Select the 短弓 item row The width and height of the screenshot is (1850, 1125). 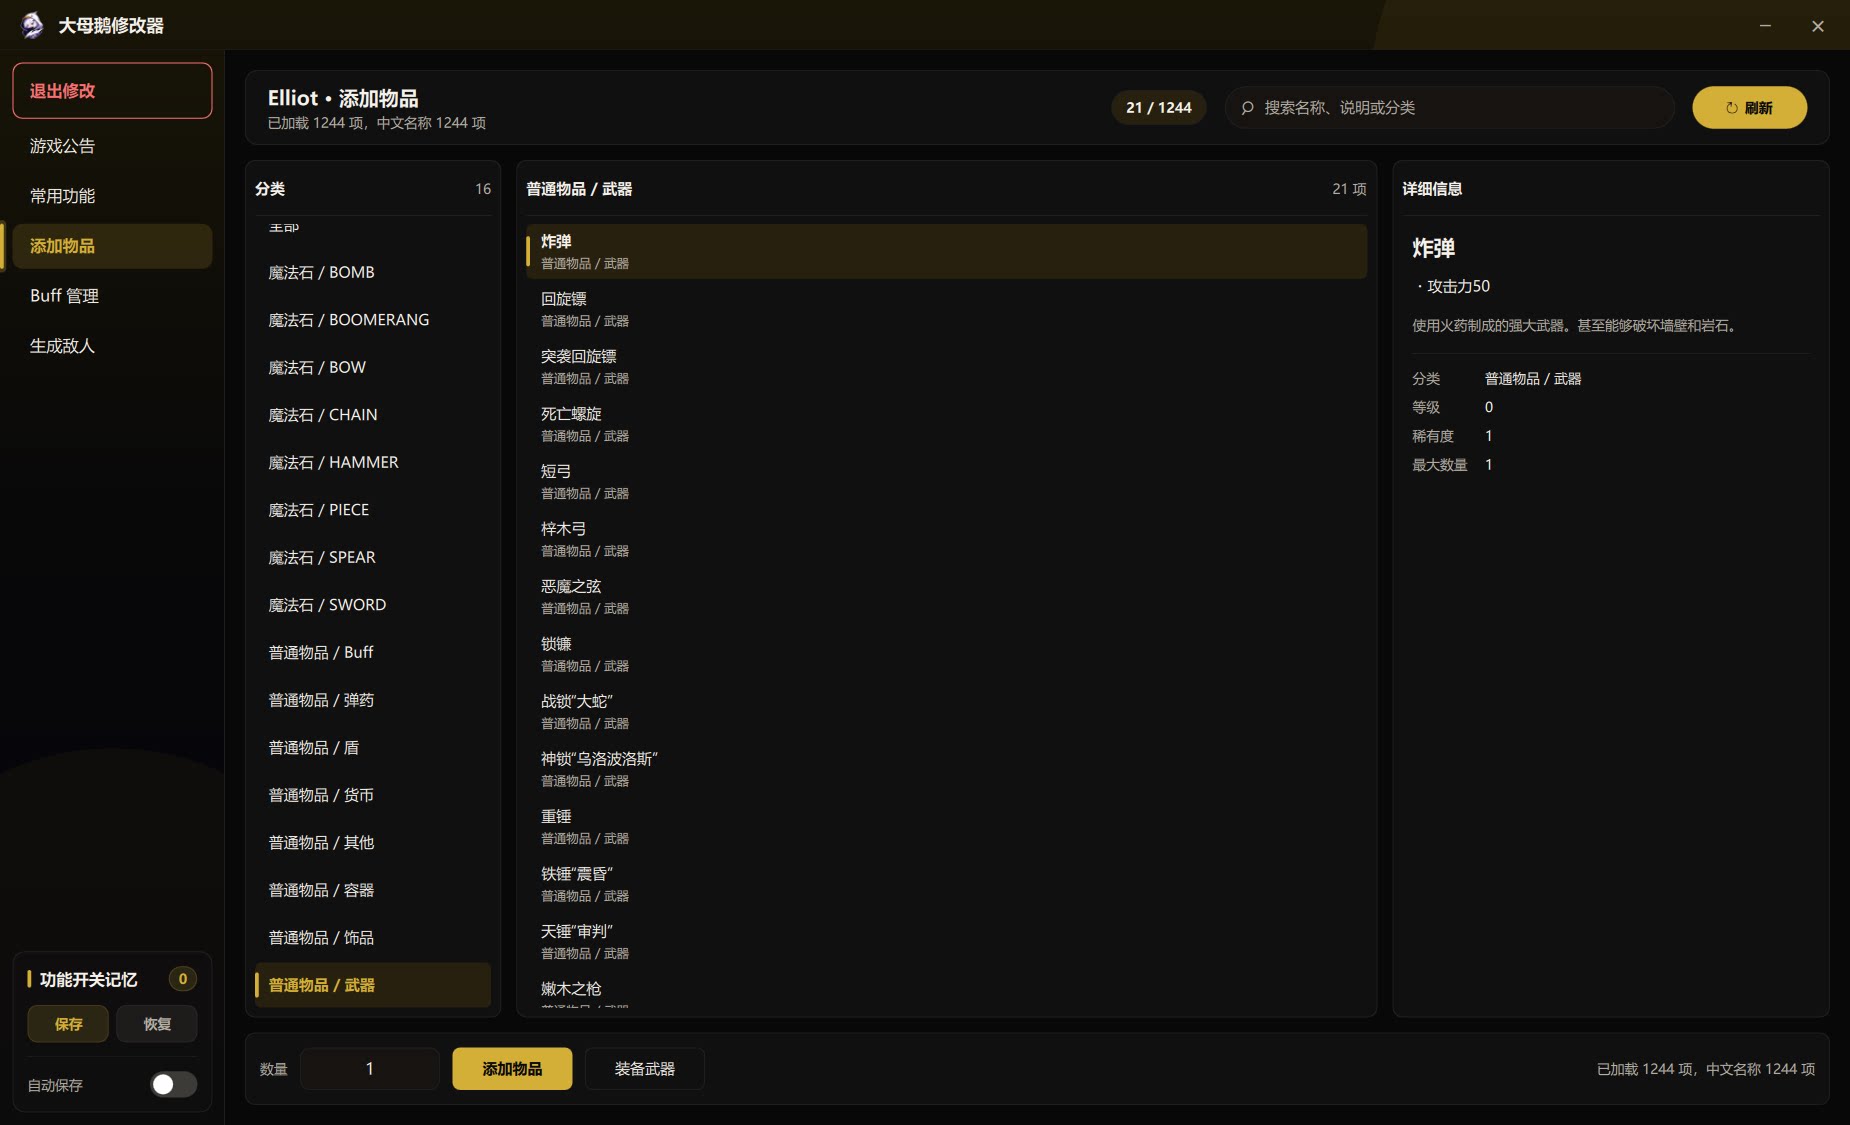pos(946,481)
